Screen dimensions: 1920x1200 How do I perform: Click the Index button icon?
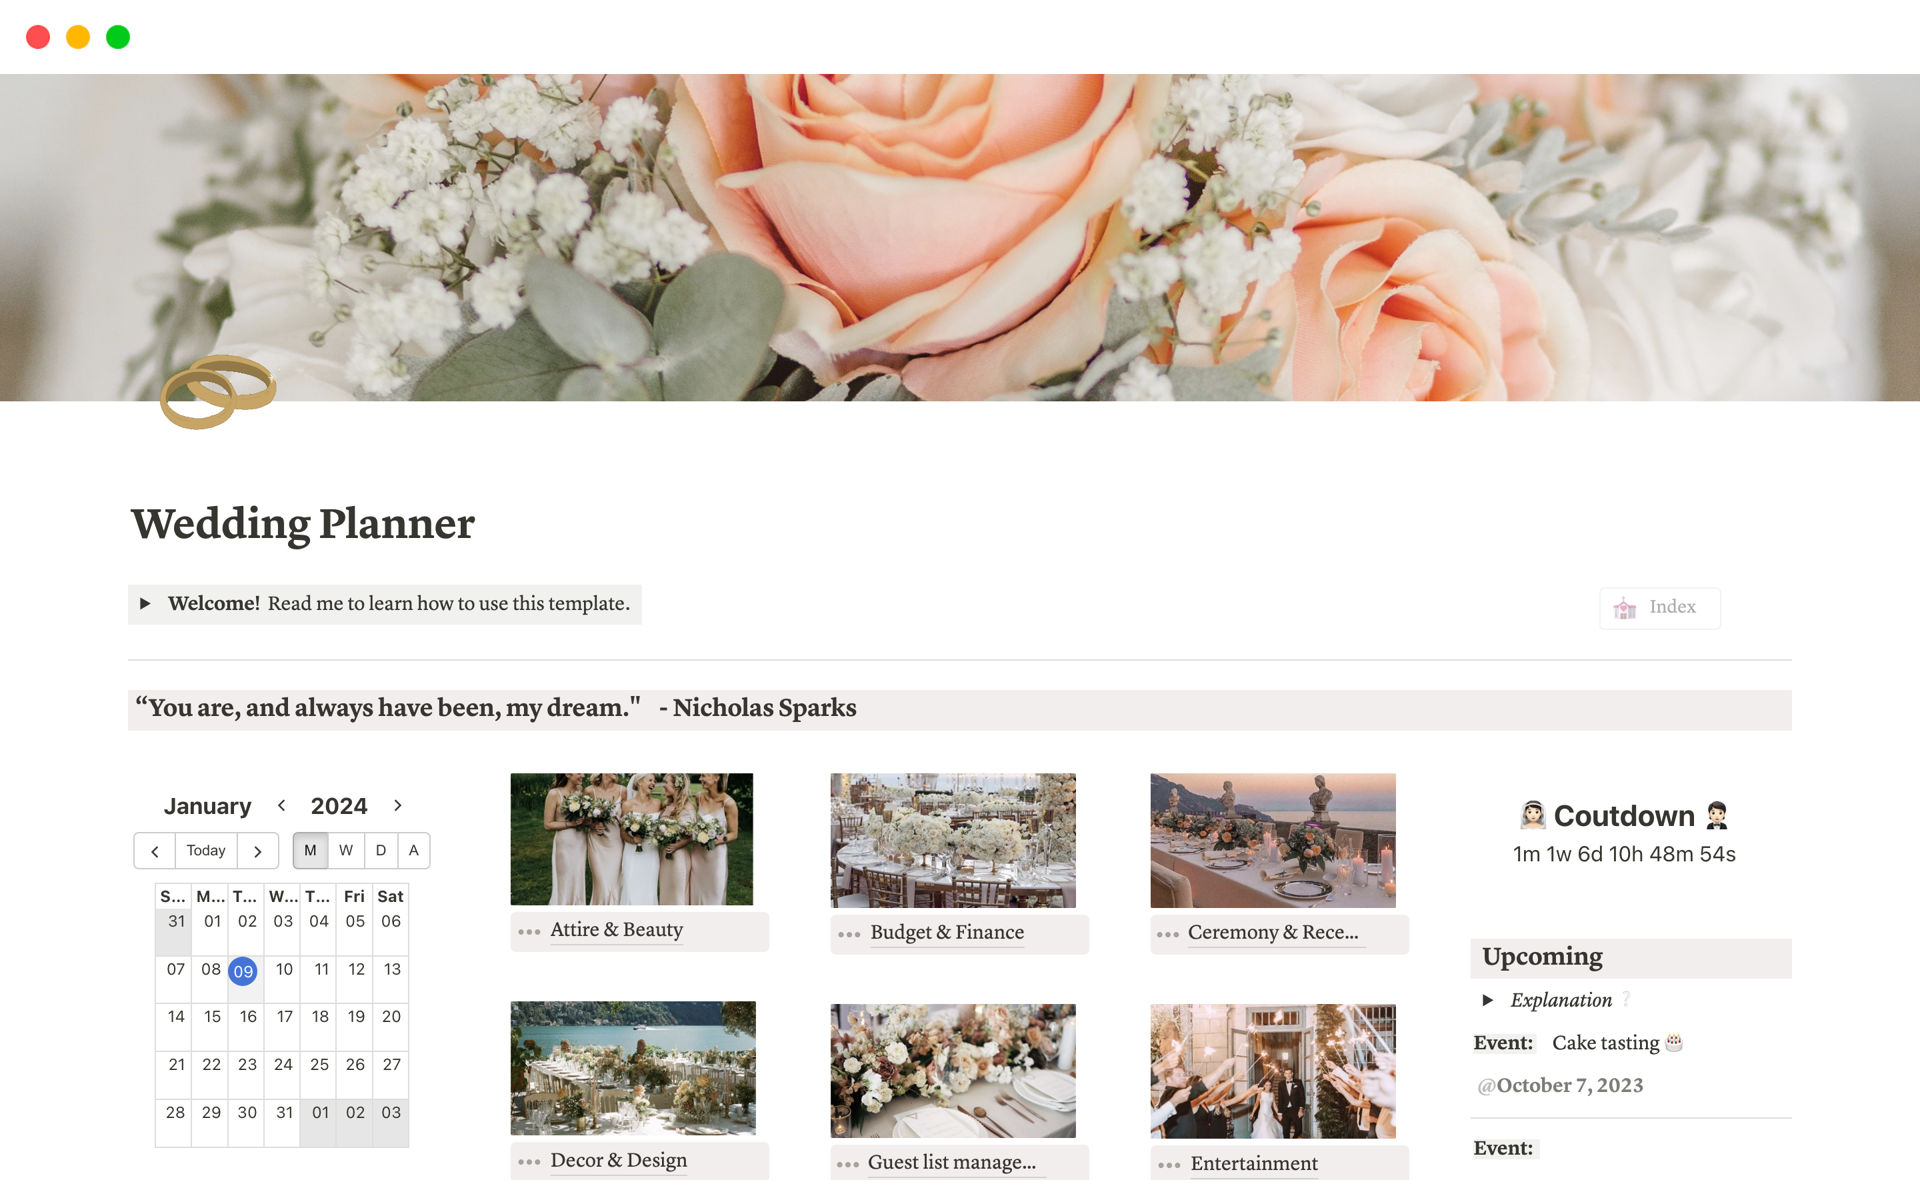pyautogui.click(x=1625, y=608)
